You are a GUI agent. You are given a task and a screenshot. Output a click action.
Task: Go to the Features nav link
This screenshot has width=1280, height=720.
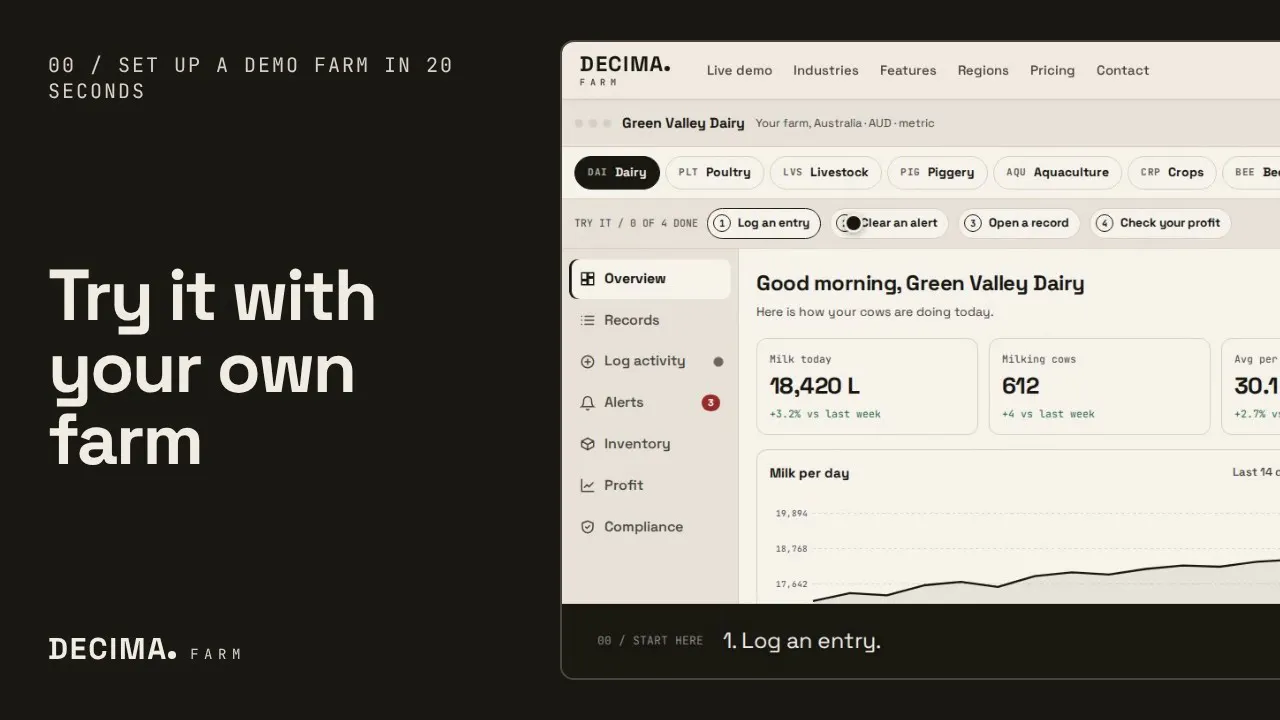click(x=908, y=71)
